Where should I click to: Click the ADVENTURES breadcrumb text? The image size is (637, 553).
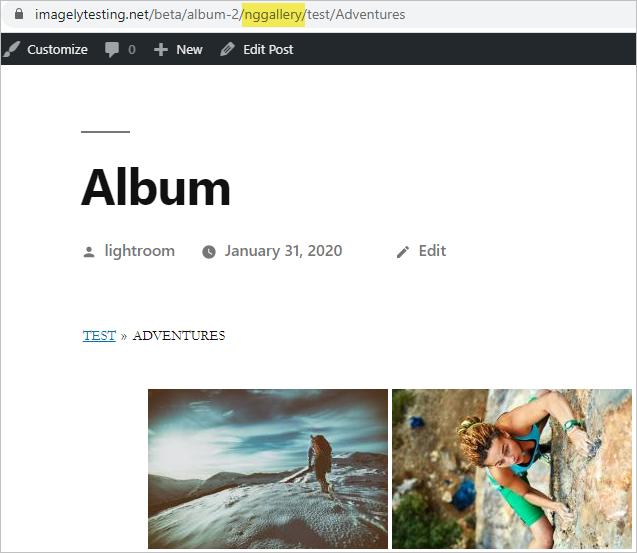pyautogui.click(x=179, y=336)
